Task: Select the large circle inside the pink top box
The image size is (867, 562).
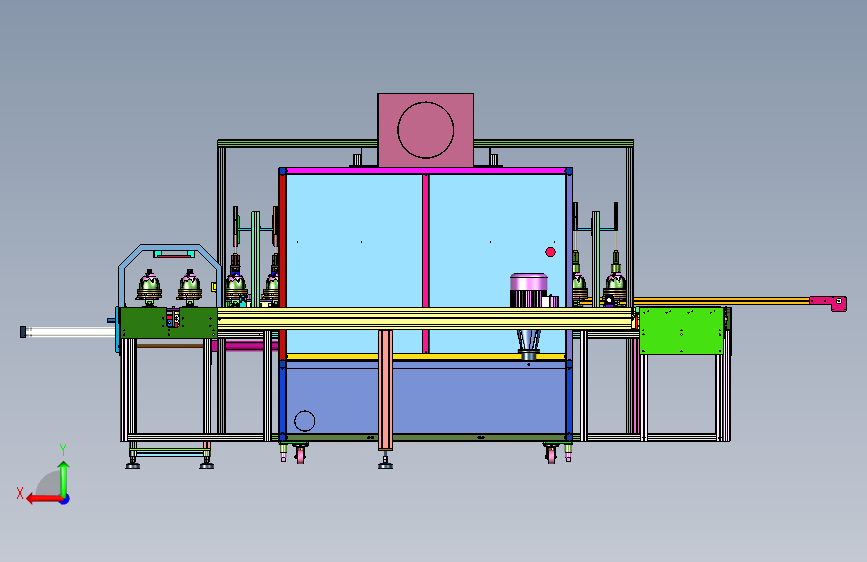Action: [x=425, y=130]
